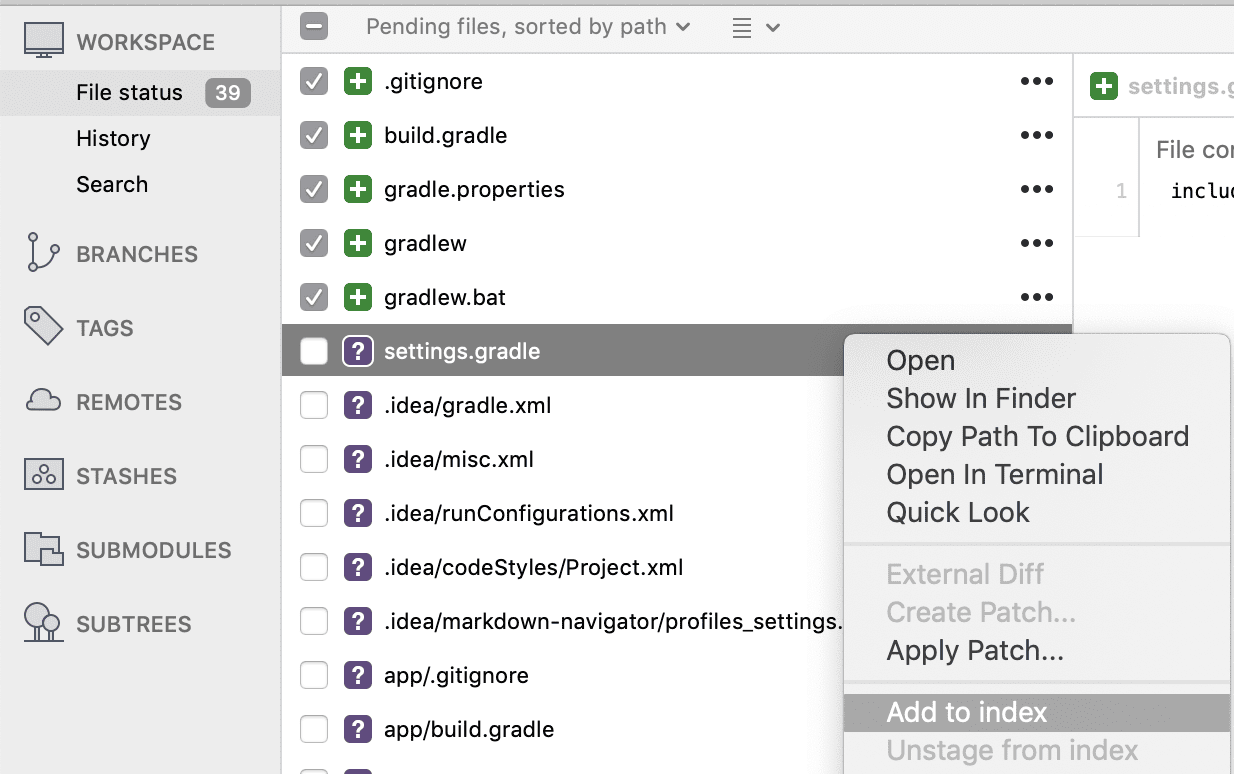
Task: Select the Branches sidebar icon
Action: [x=42, y=253]
